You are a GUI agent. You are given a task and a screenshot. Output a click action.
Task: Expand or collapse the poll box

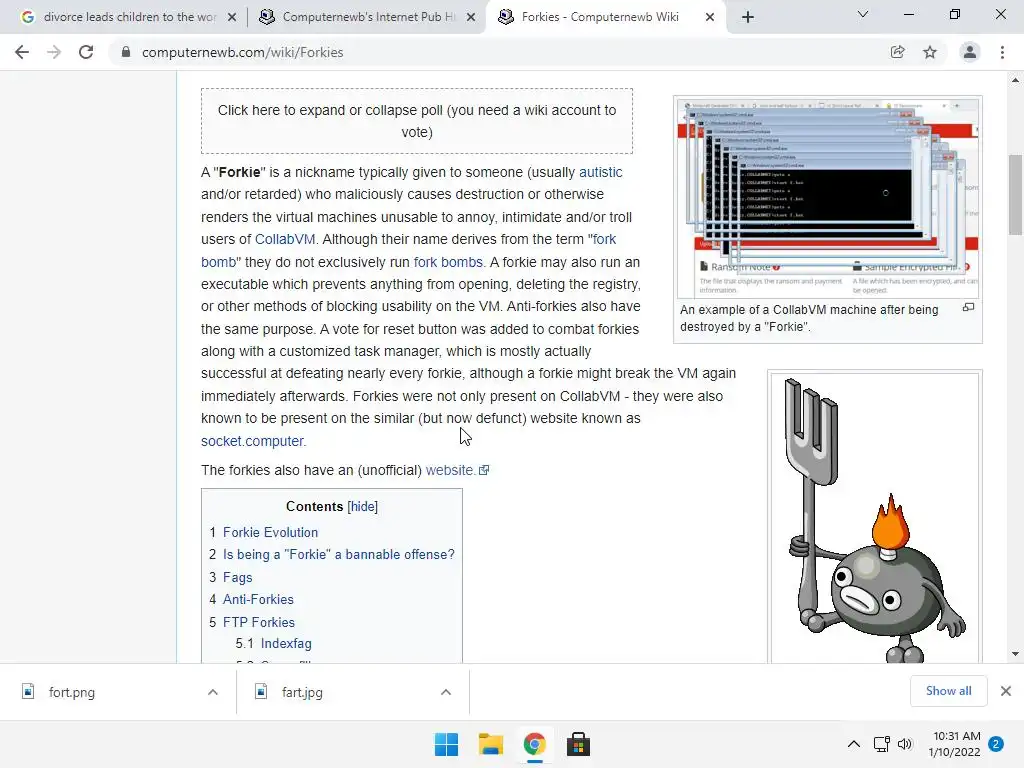[417, 121]
